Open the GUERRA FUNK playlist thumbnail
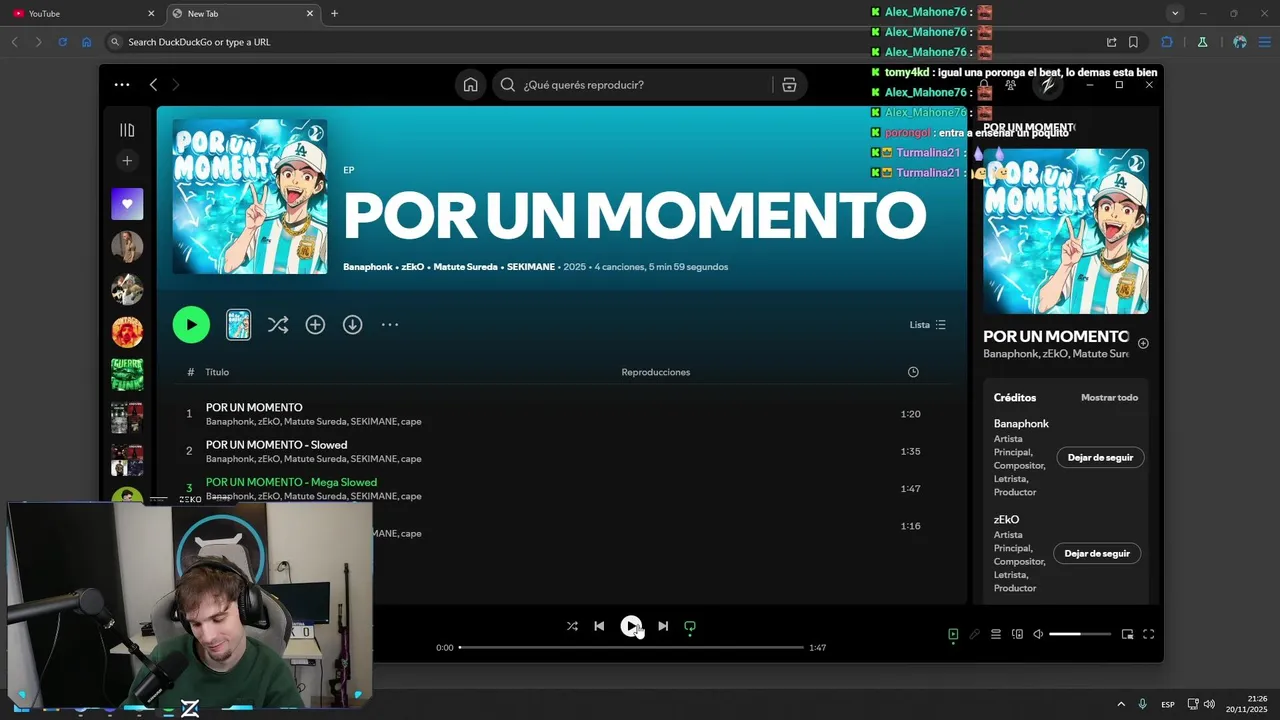Viewport: 1280px width, 720px height. click(x=127, y=374)
